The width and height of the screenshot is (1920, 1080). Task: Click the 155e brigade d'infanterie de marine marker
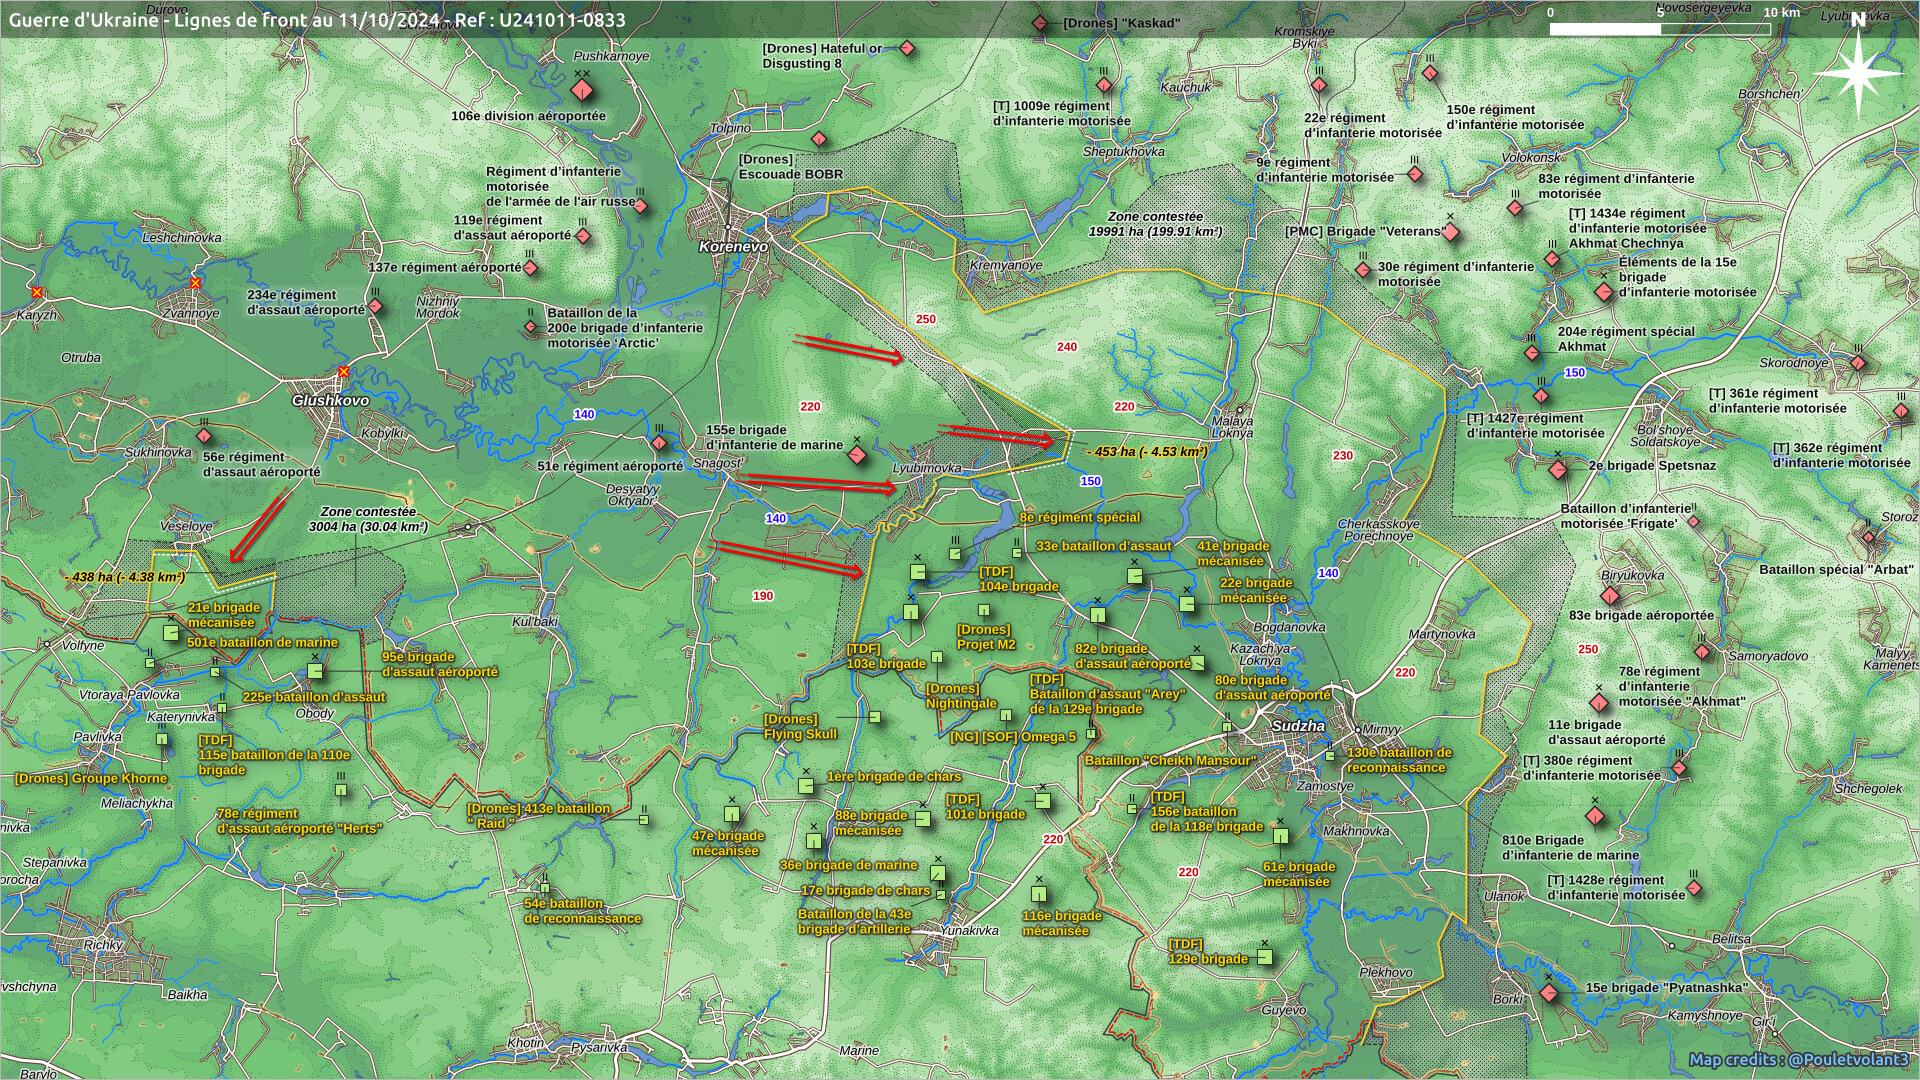pyautogui.click(x=856, y=455)
